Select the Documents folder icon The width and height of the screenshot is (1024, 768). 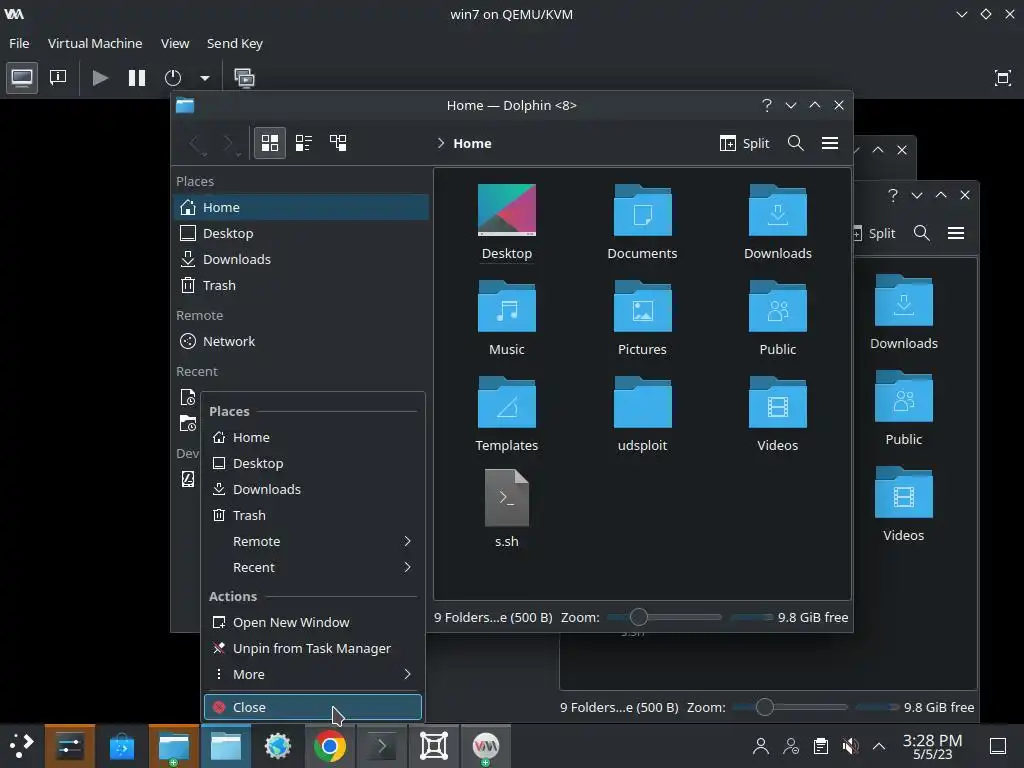click(643, 210)
